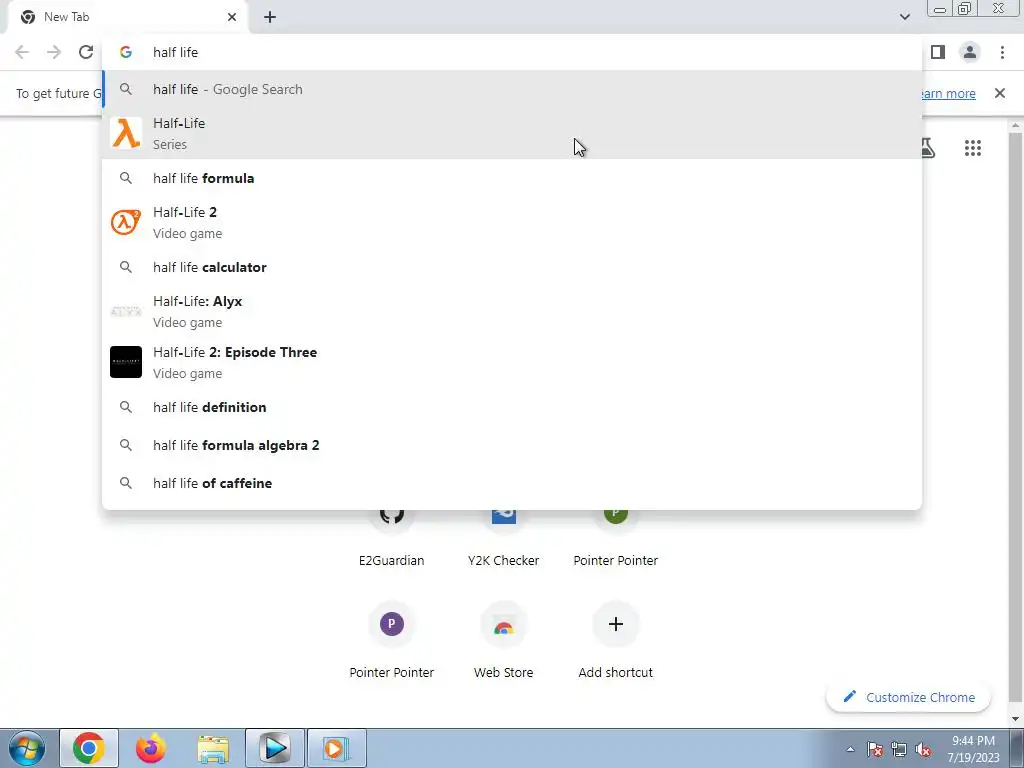Click the Action Center flag icon
The height and width of the screenshot is (768, 1024).
pos(875,749)
